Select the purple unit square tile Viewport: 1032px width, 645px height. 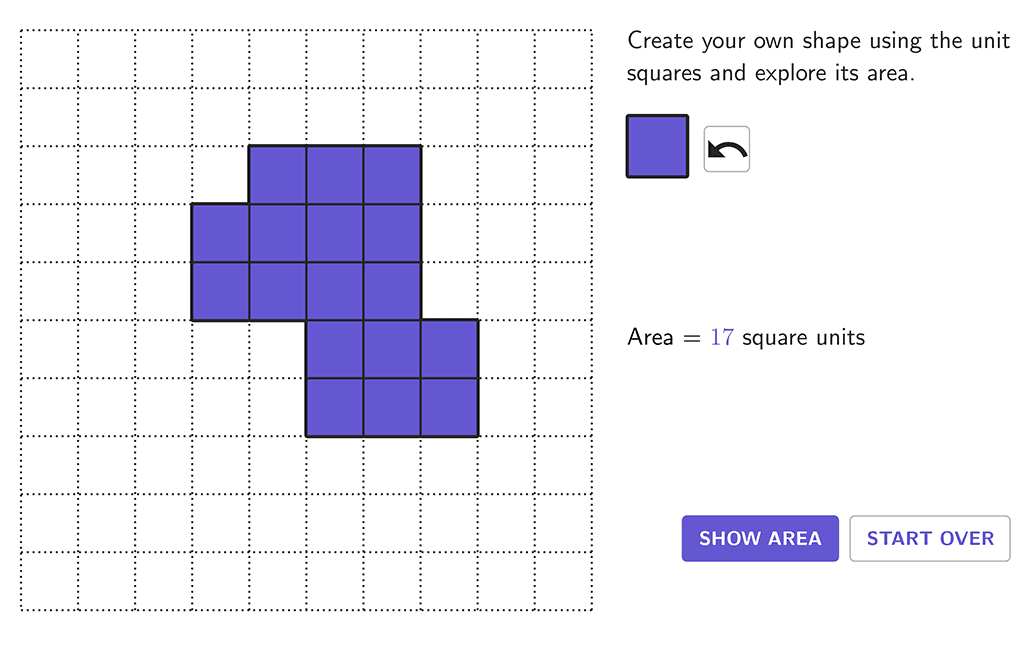pyautogui.click(x=657, y=146)
